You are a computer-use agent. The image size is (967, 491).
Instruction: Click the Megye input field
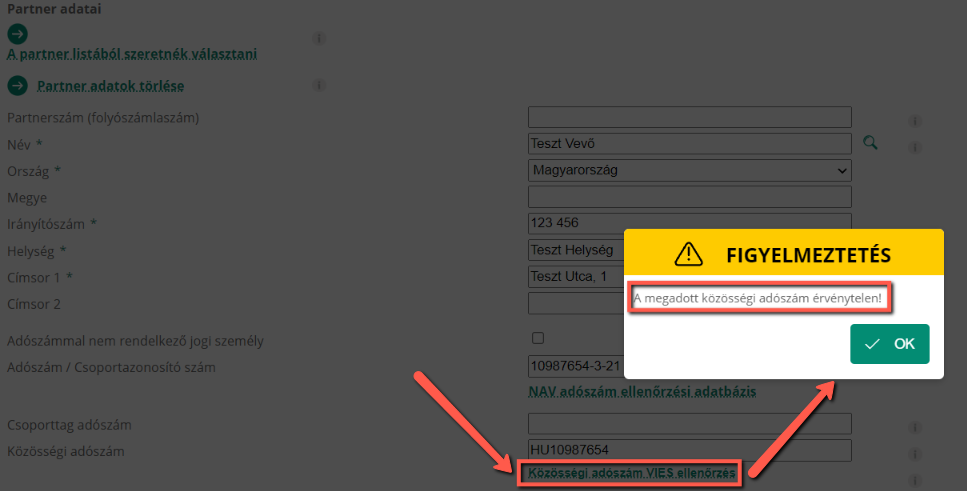[689, 197]
